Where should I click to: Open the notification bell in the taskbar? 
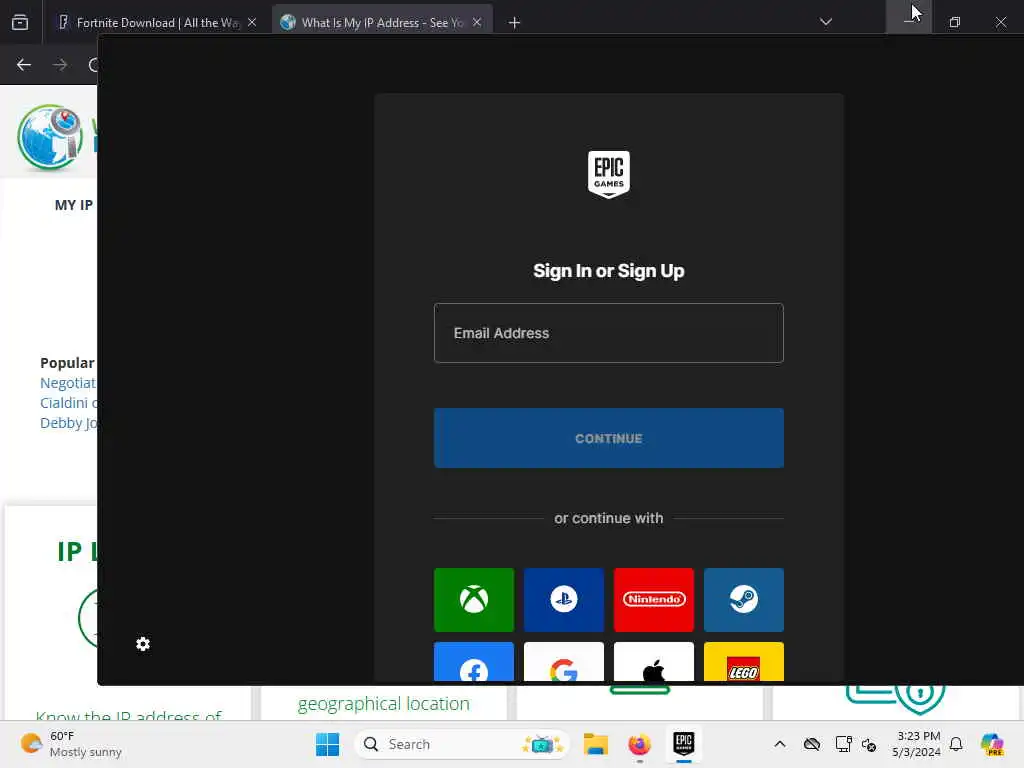(956, 744)
